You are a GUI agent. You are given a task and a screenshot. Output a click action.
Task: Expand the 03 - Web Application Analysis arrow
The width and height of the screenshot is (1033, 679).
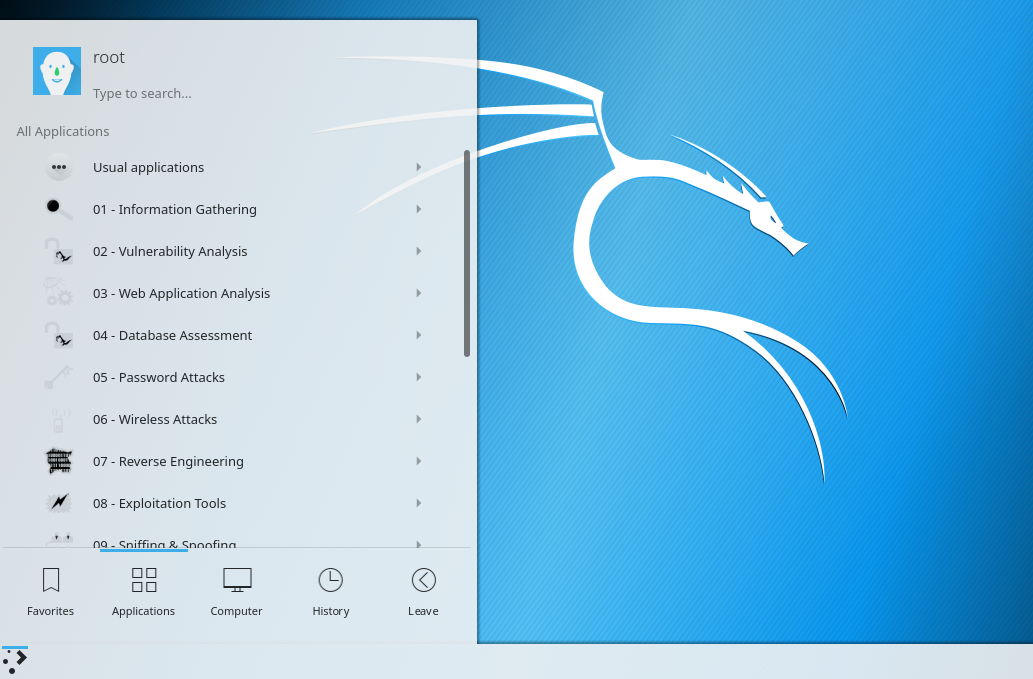tap(418, 293)
